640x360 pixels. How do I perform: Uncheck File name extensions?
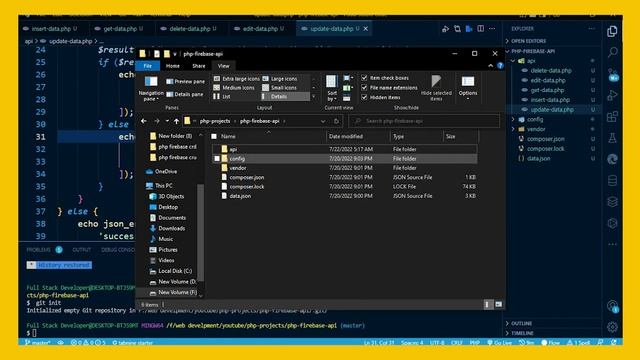(364, 87)
